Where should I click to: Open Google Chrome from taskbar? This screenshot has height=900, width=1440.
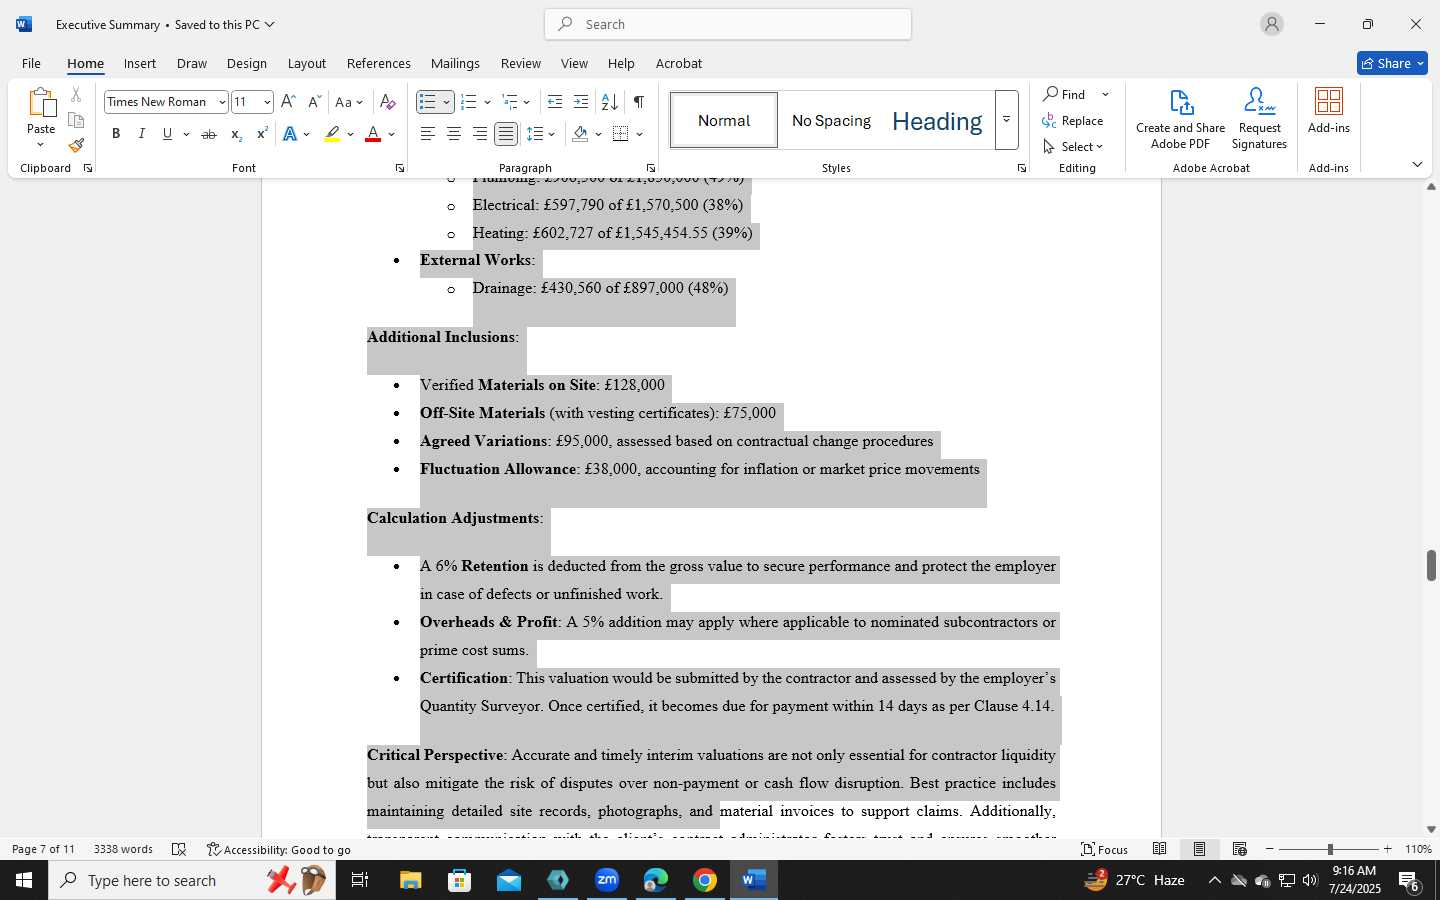705,880
